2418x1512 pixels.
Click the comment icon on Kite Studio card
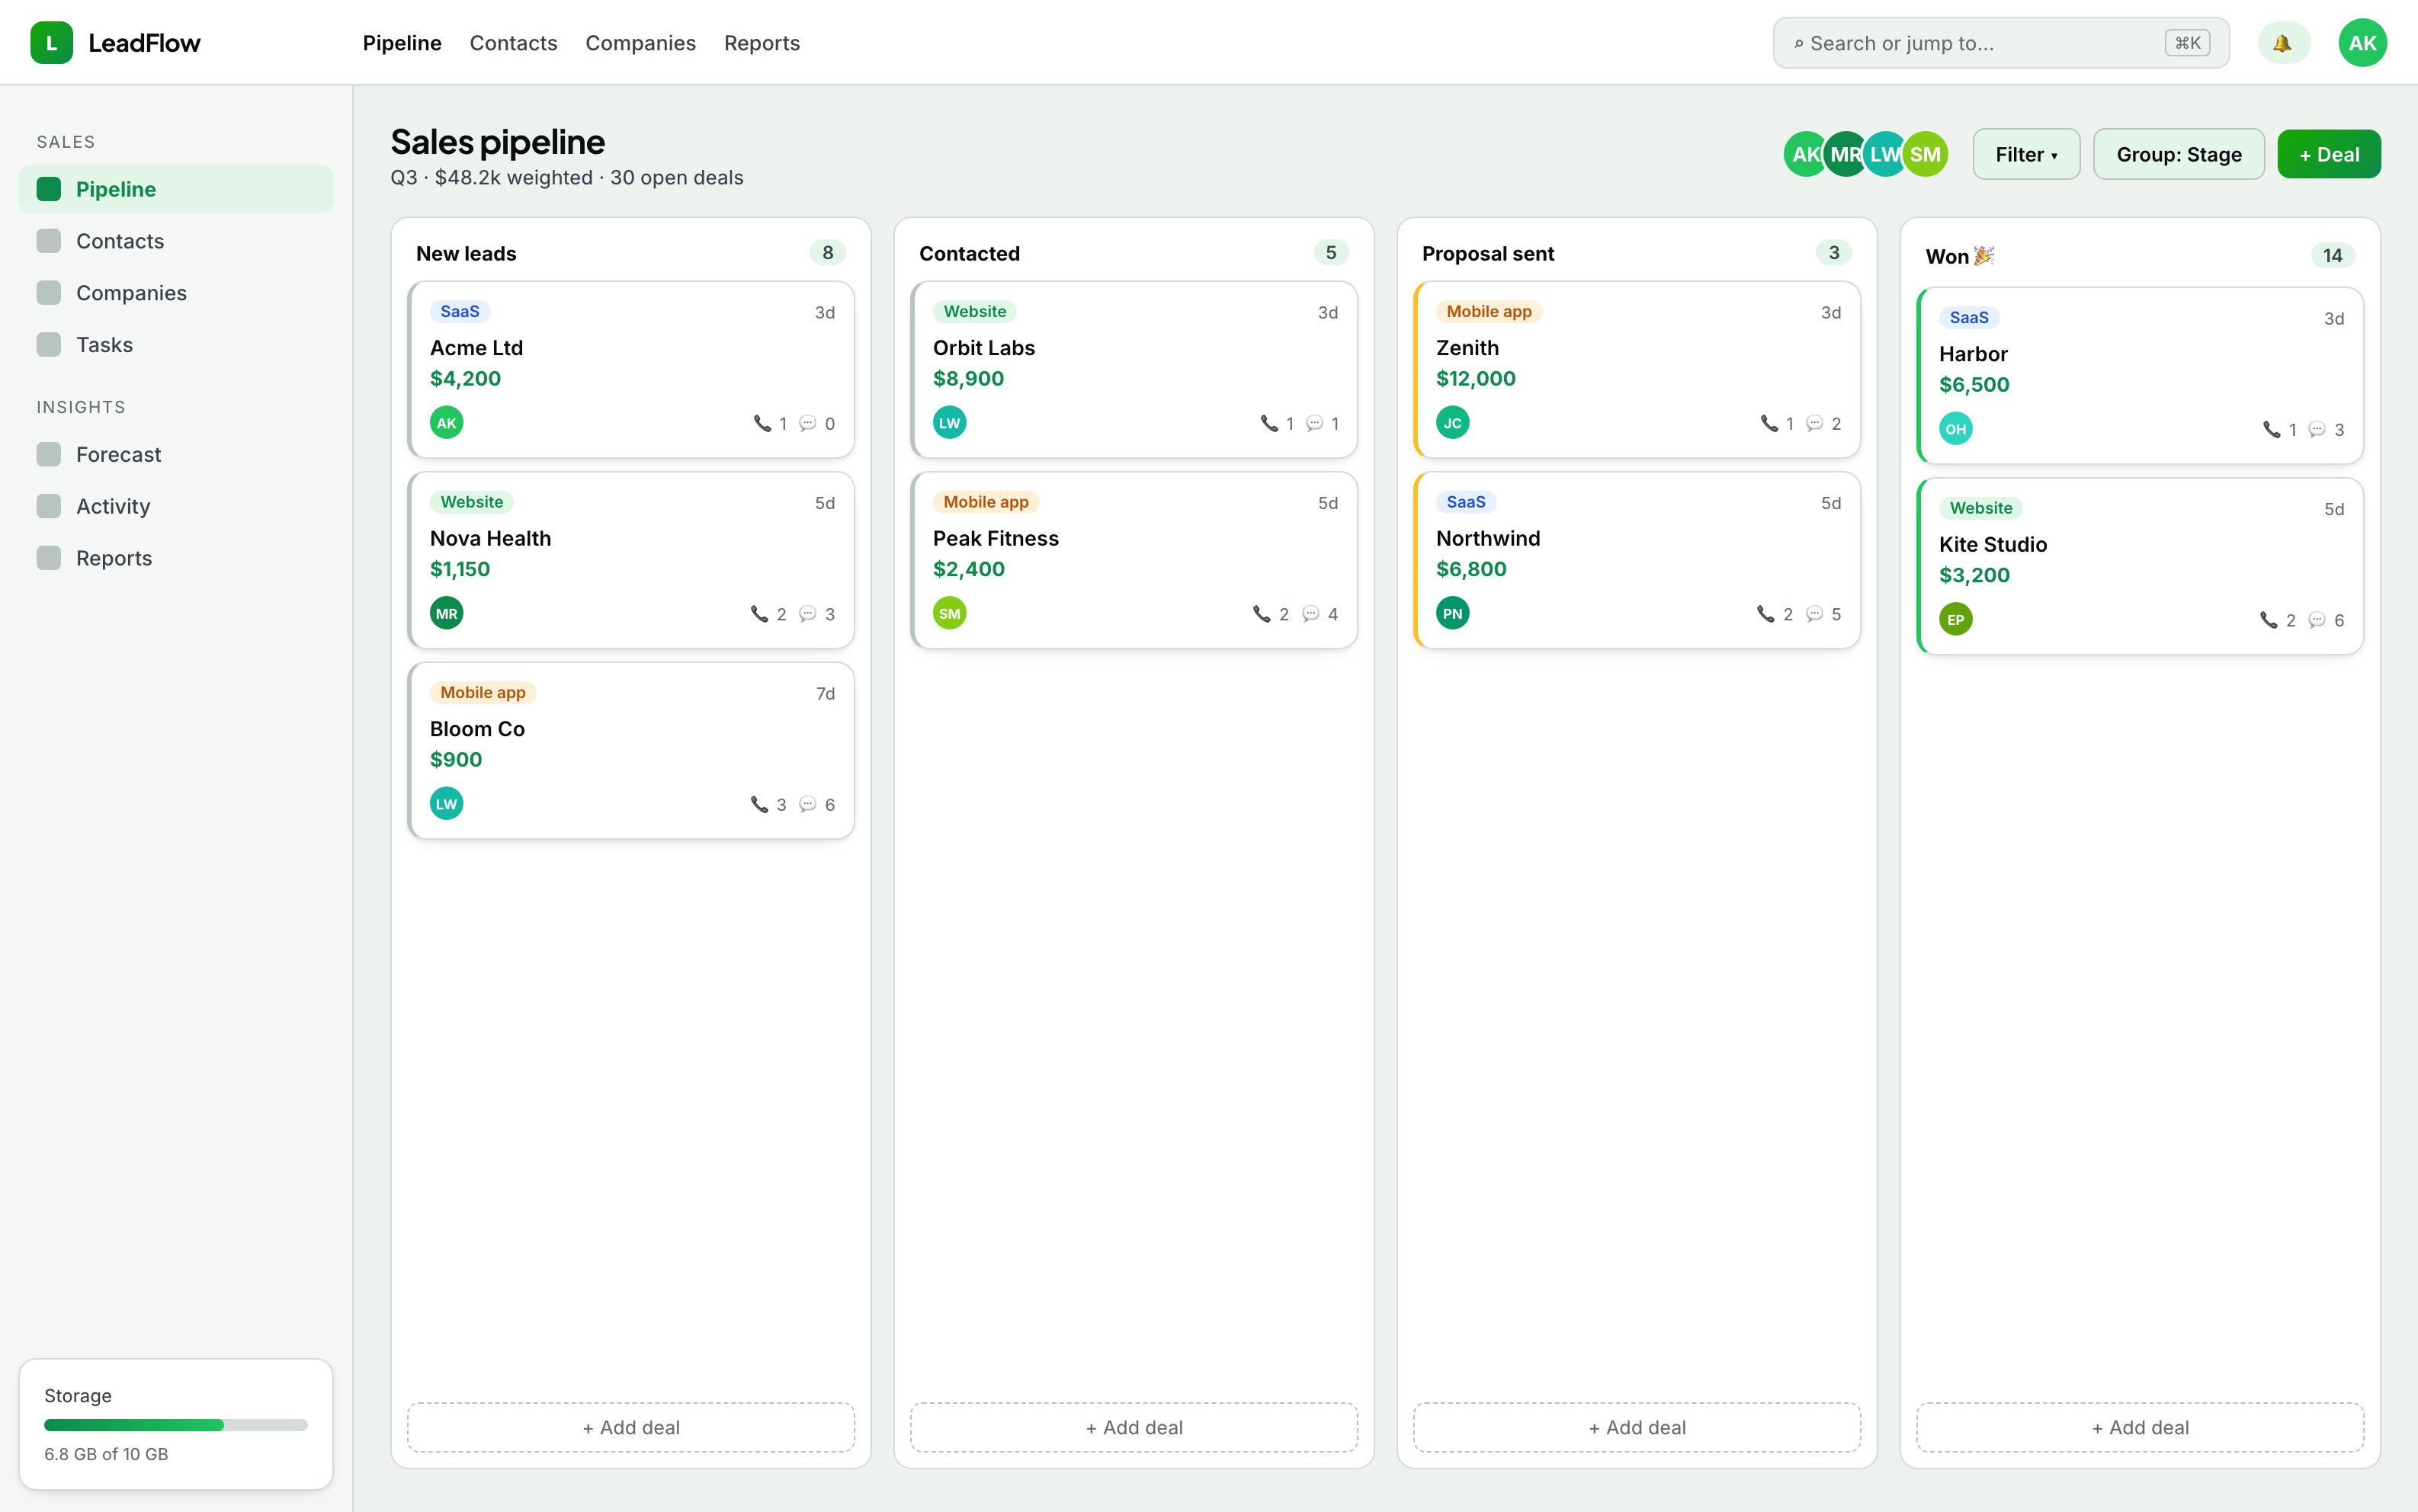pos(2317,620)
